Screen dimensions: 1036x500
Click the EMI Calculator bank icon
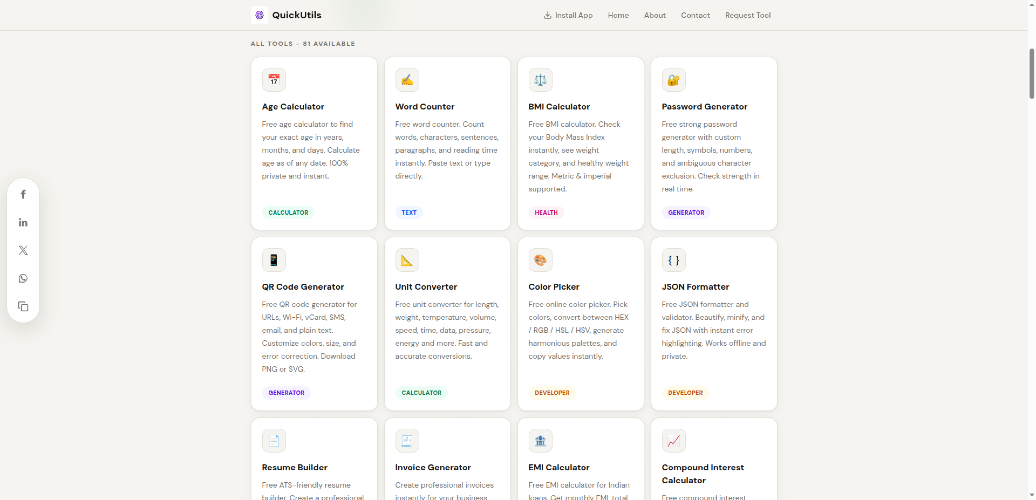coord(540,441)
